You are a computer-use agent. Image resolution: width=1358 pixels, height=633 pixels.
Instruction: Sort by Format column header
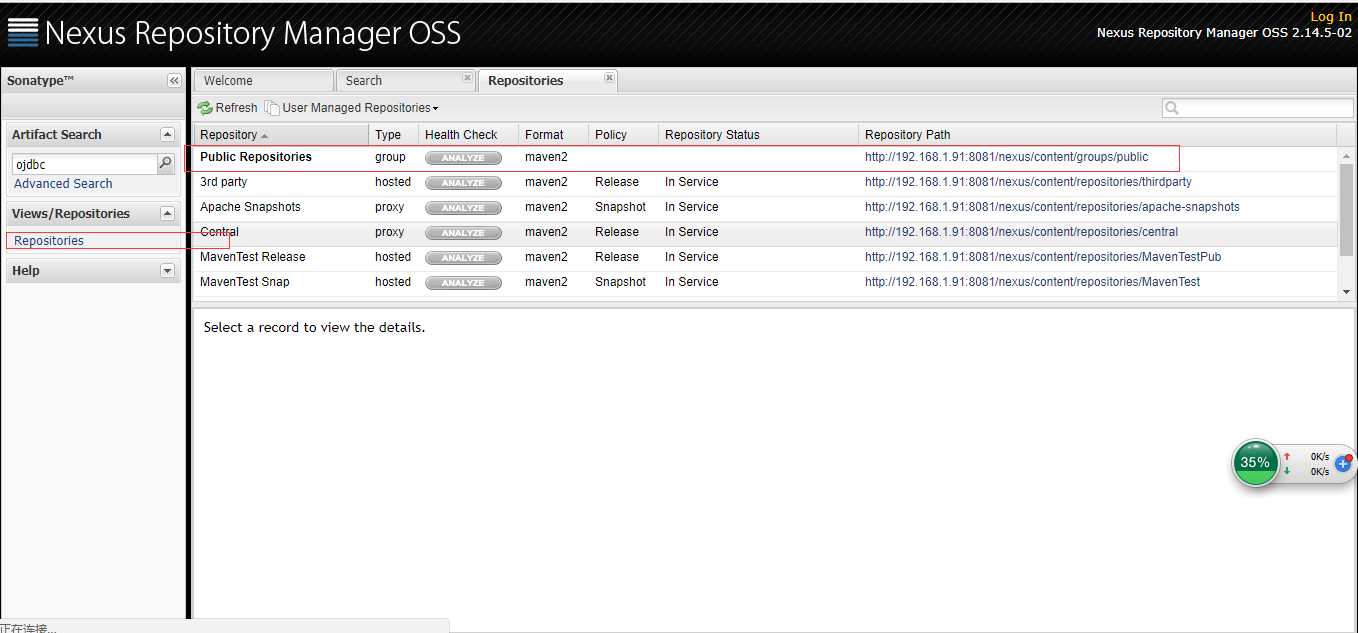(x=553, y=135)
